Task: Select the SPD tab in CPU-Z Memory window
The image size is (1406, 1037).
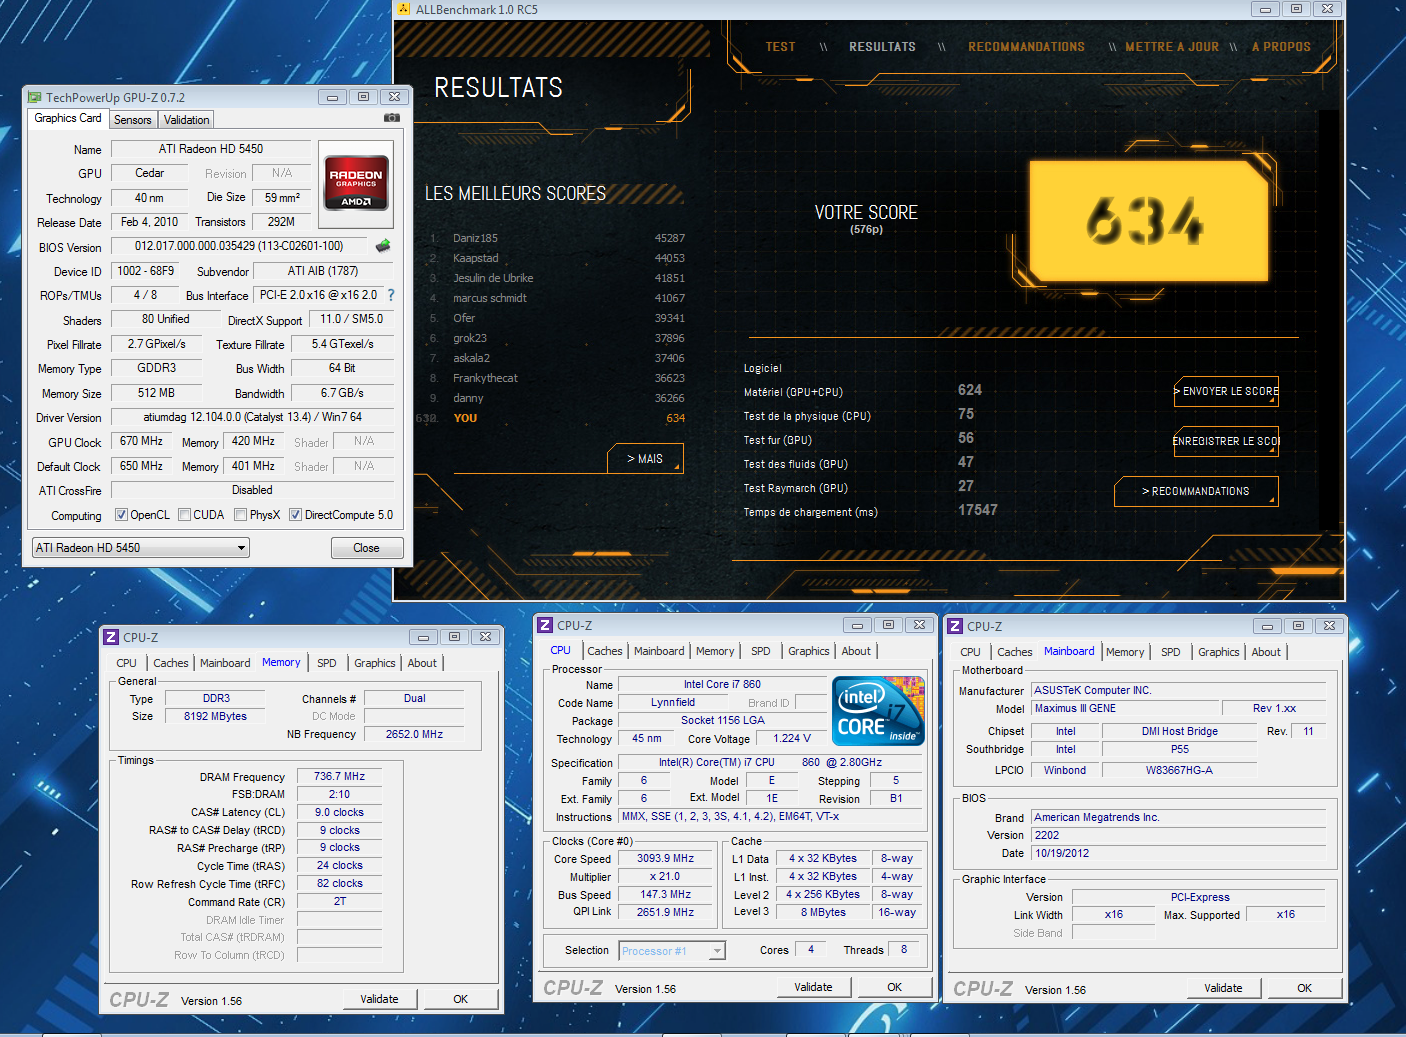Action: [x=327, y=663]
